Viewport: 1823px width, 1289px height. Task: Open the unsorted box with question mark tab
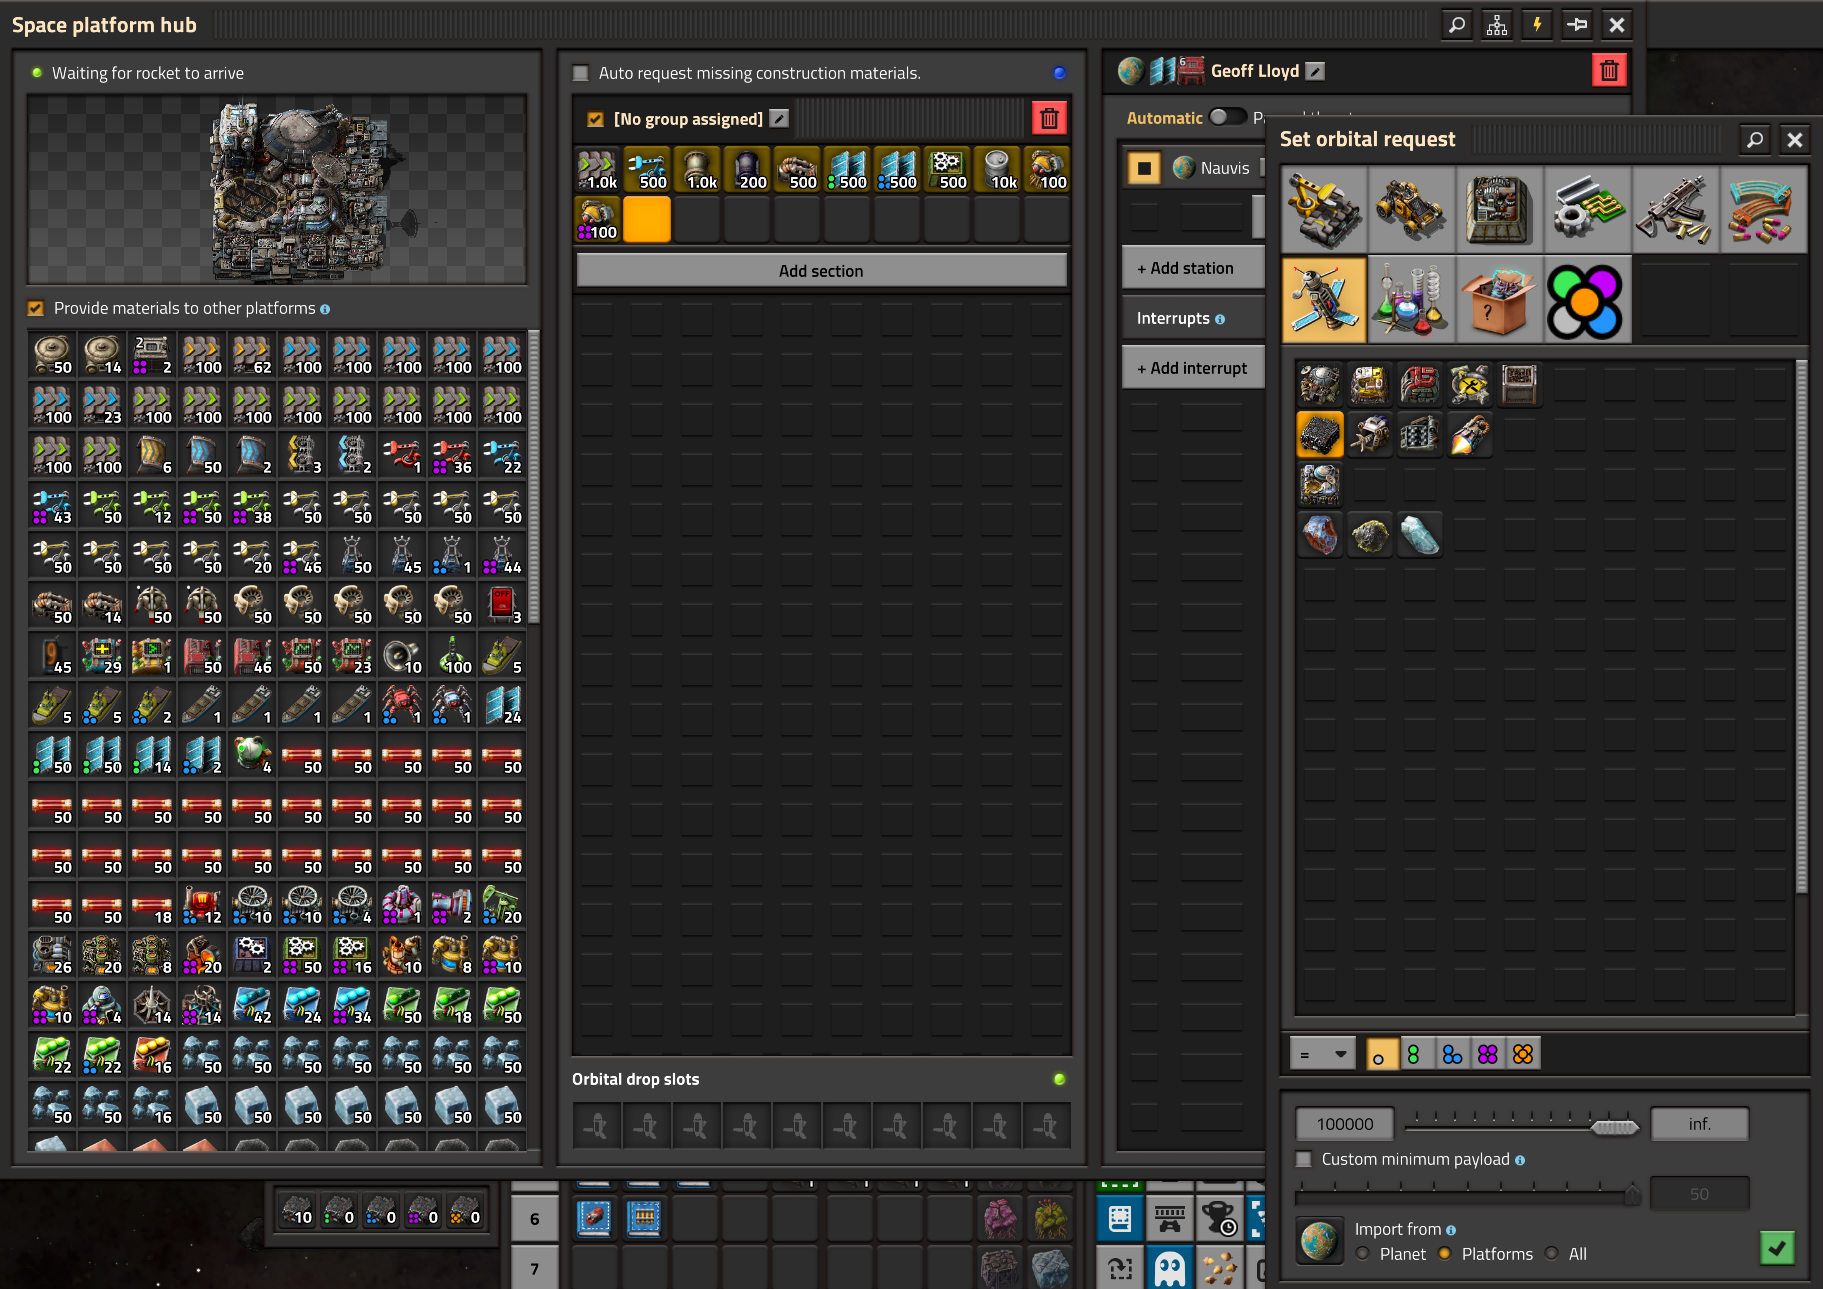pyautogui.click(x=1499, y=299)
